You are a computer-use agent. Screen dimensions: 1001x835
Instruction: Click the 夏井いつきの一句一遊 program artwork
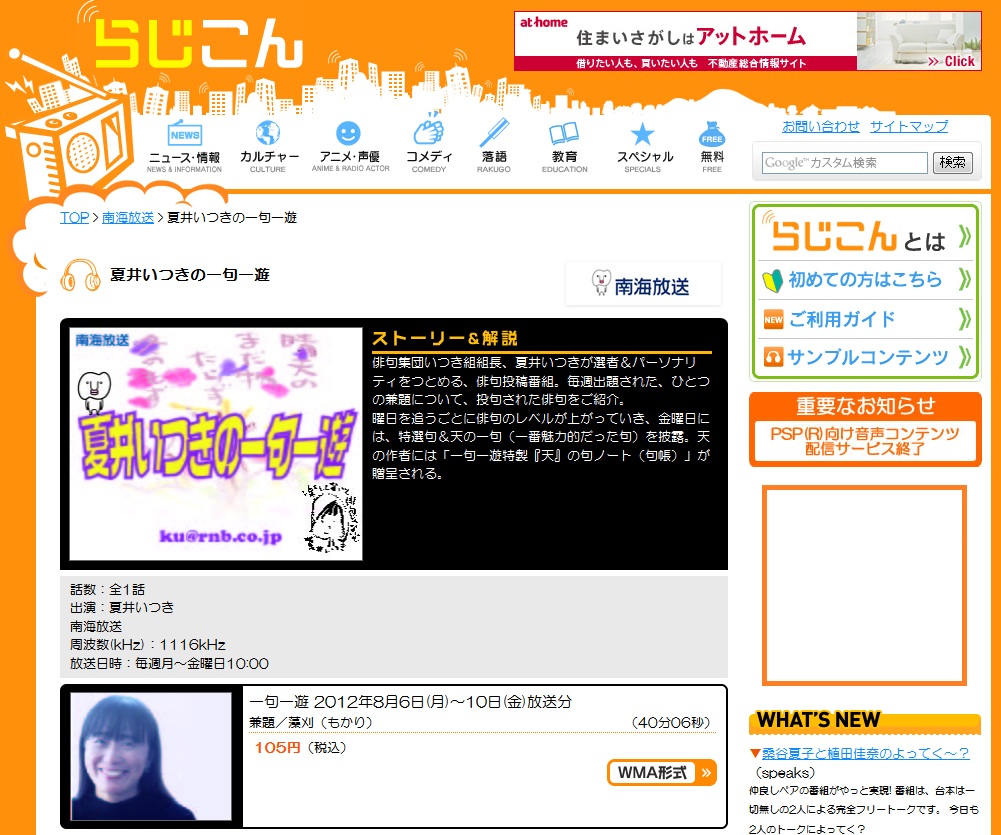coord(216,444)
